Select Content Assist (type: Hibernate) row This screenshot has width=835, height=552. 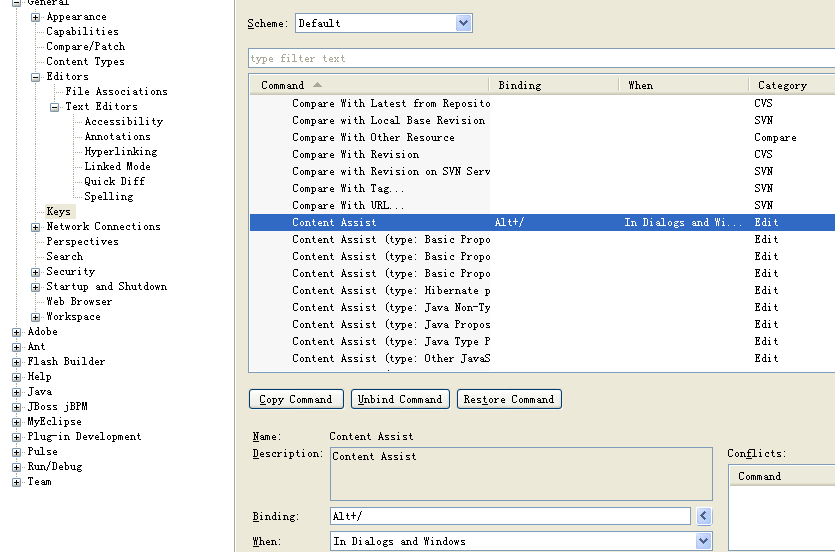tap(390, 291)
